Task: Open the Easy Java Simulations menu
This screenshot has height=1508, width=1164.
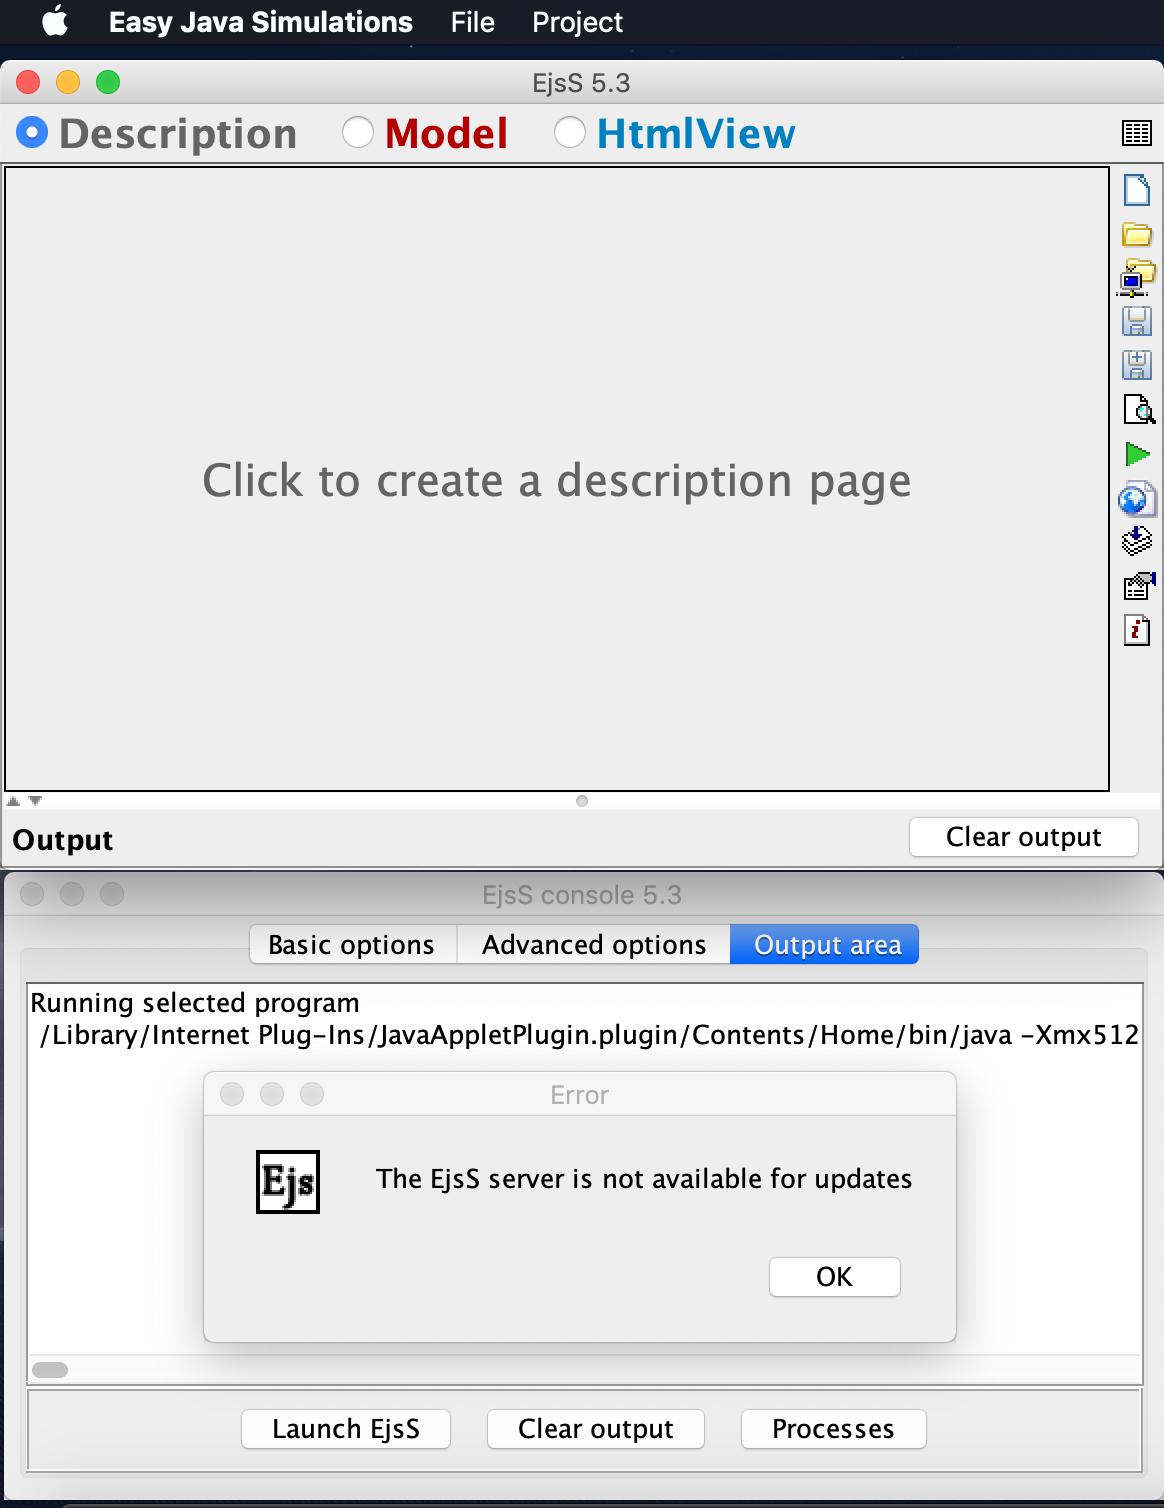Action: coord(261,22)
